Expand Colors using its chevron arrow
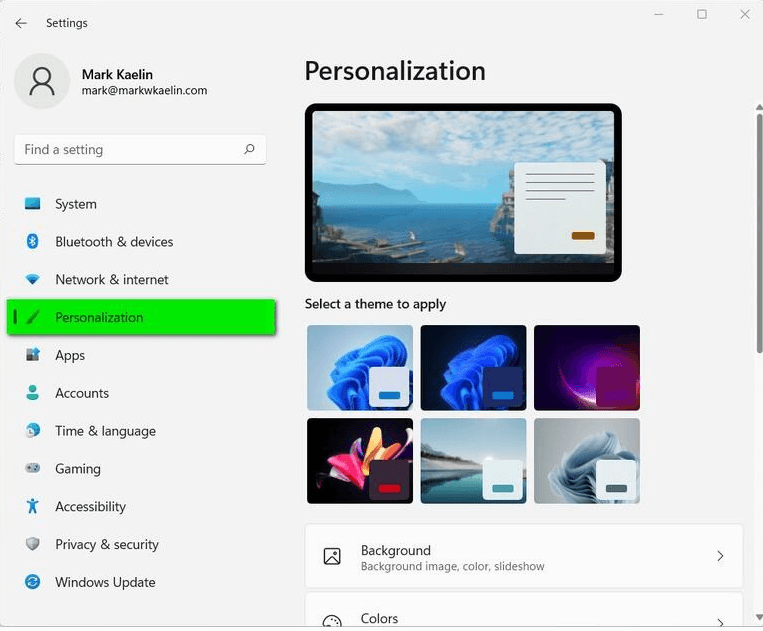Viewport: 763px width, 631px height. pos(720,622)
